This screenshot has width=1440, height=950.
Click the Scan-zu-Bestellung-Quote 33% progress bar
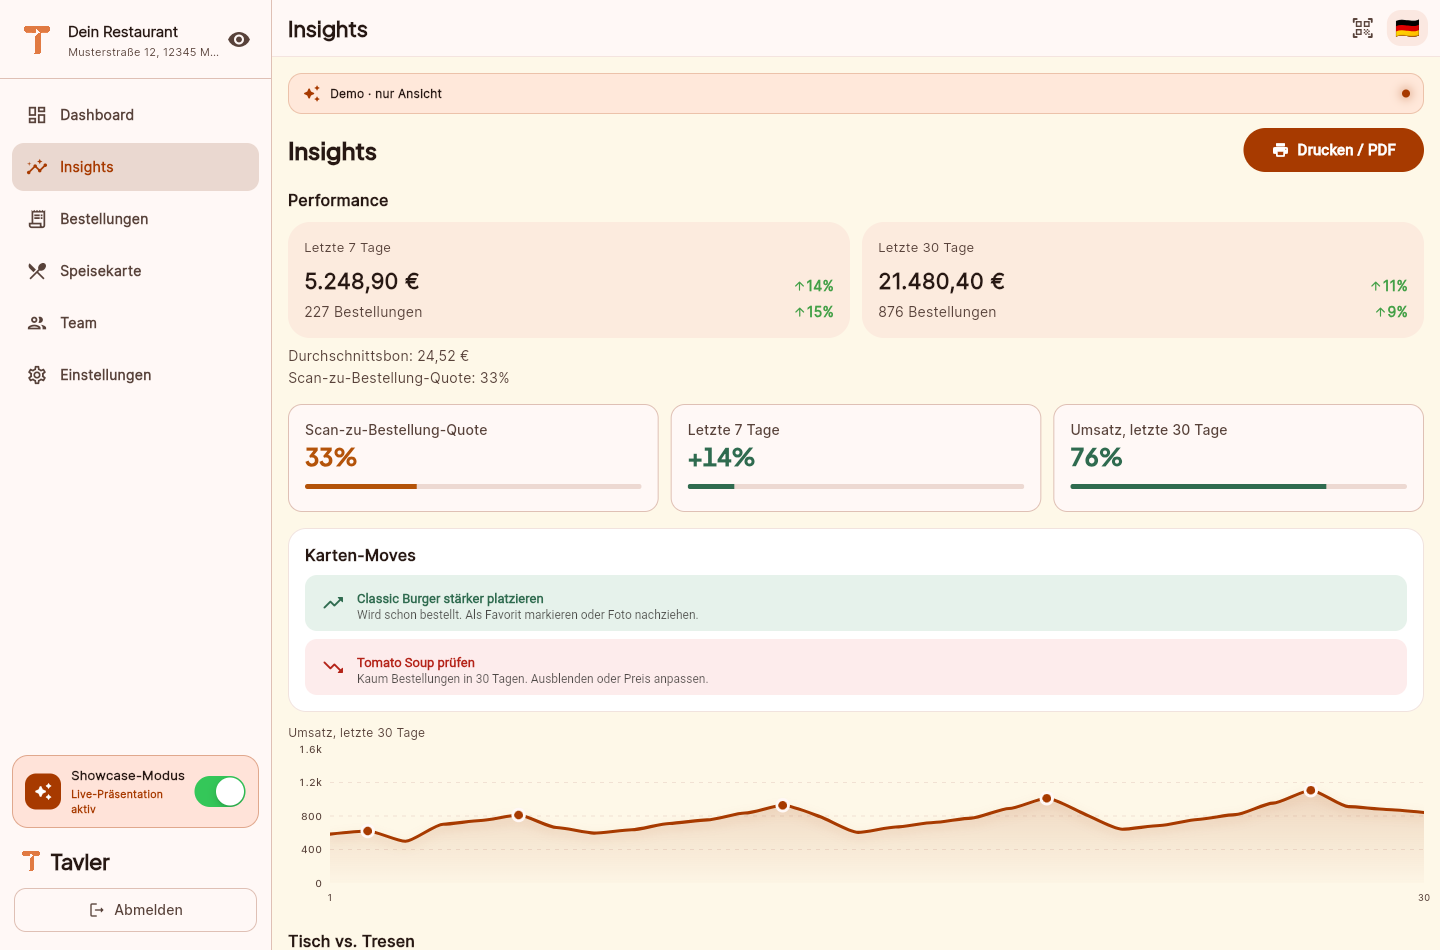click(473, 486)
